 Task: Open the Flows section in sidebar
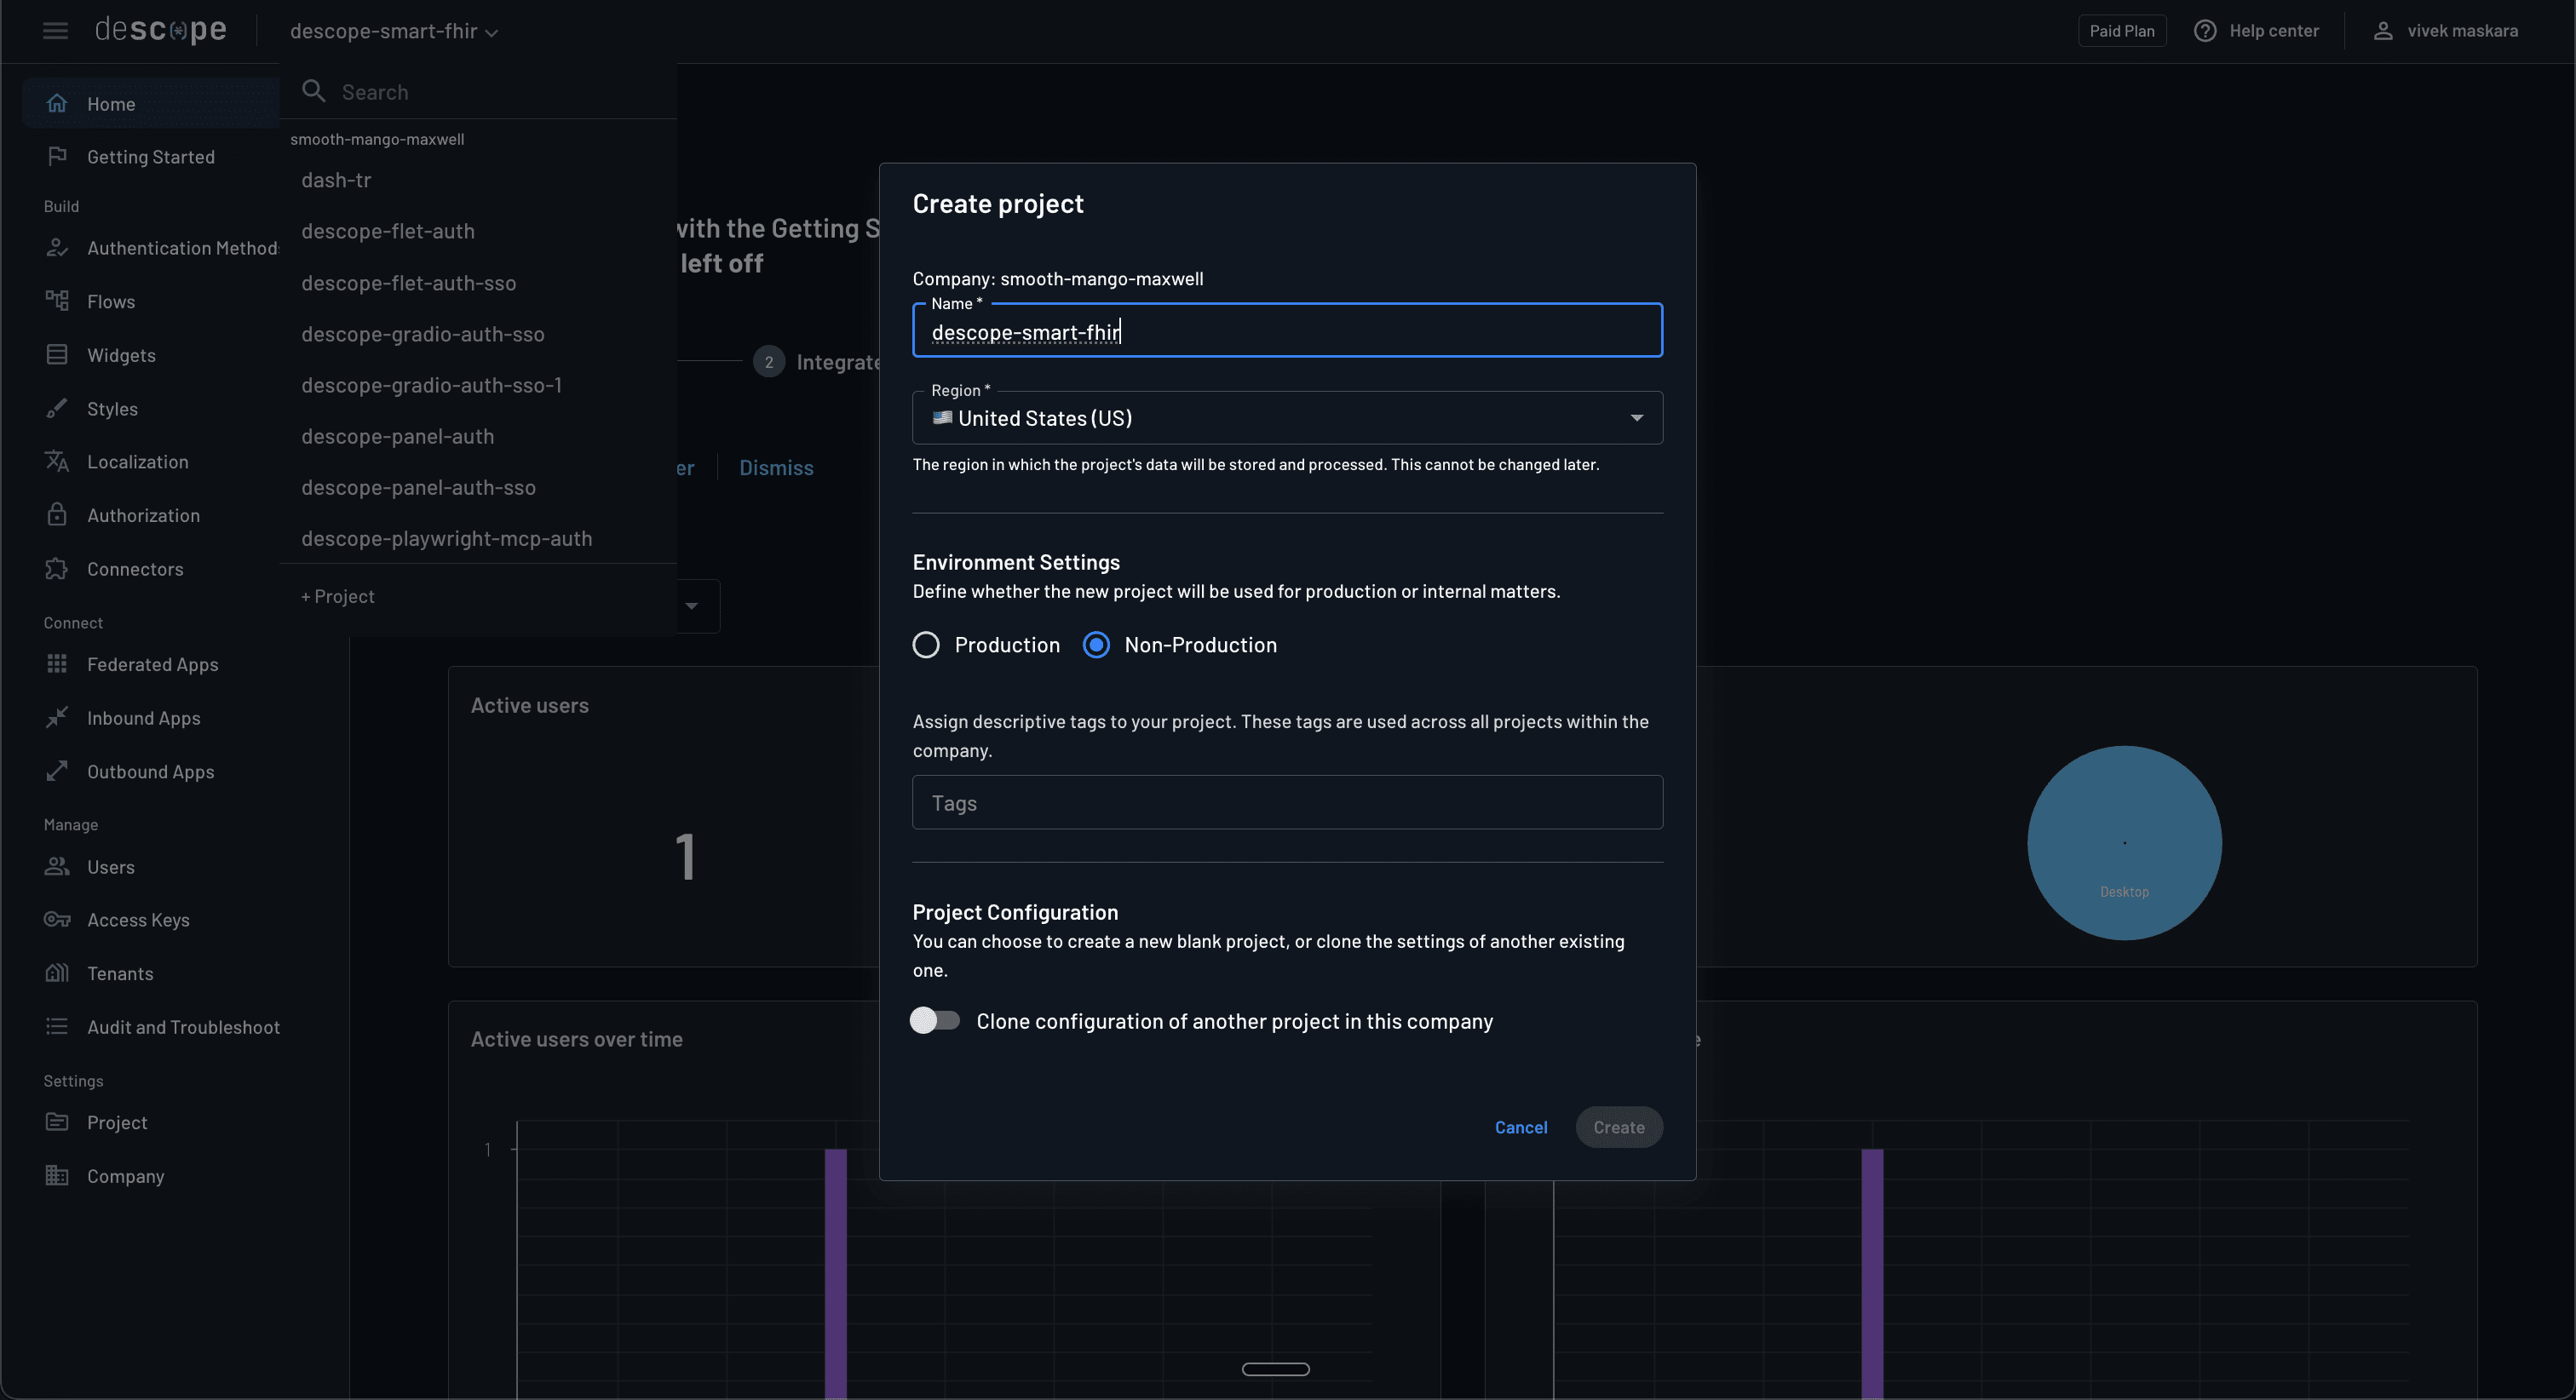(112, 300)
